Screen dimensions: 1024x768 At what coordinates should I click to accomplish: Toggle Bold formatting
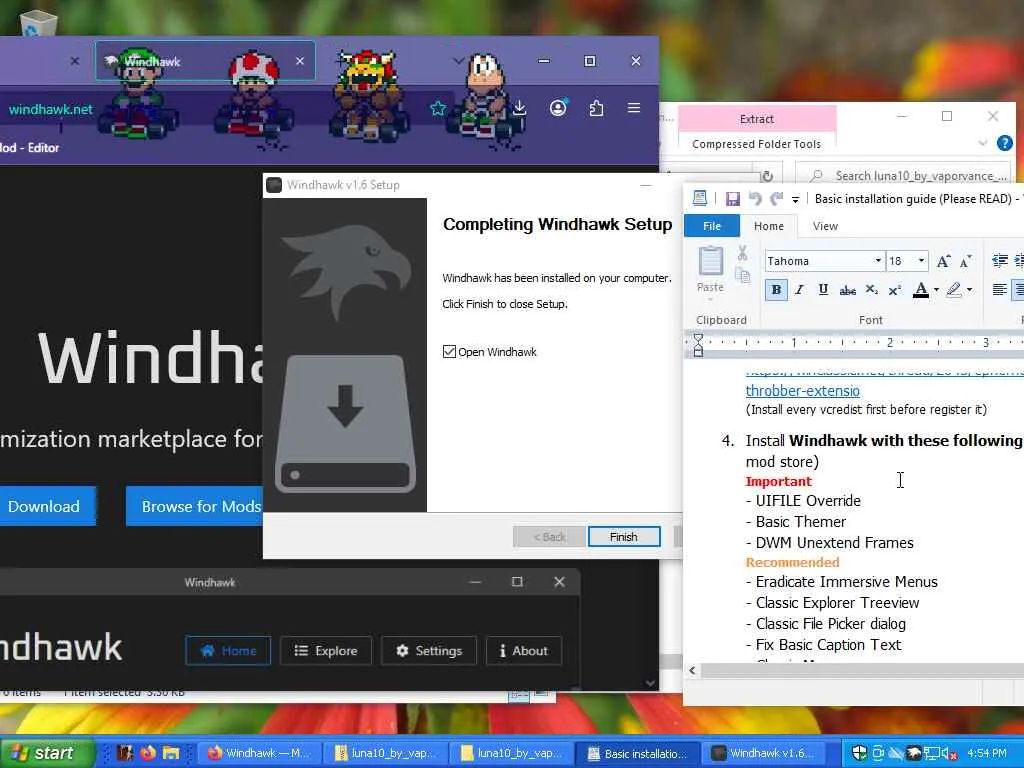[776, 290]
